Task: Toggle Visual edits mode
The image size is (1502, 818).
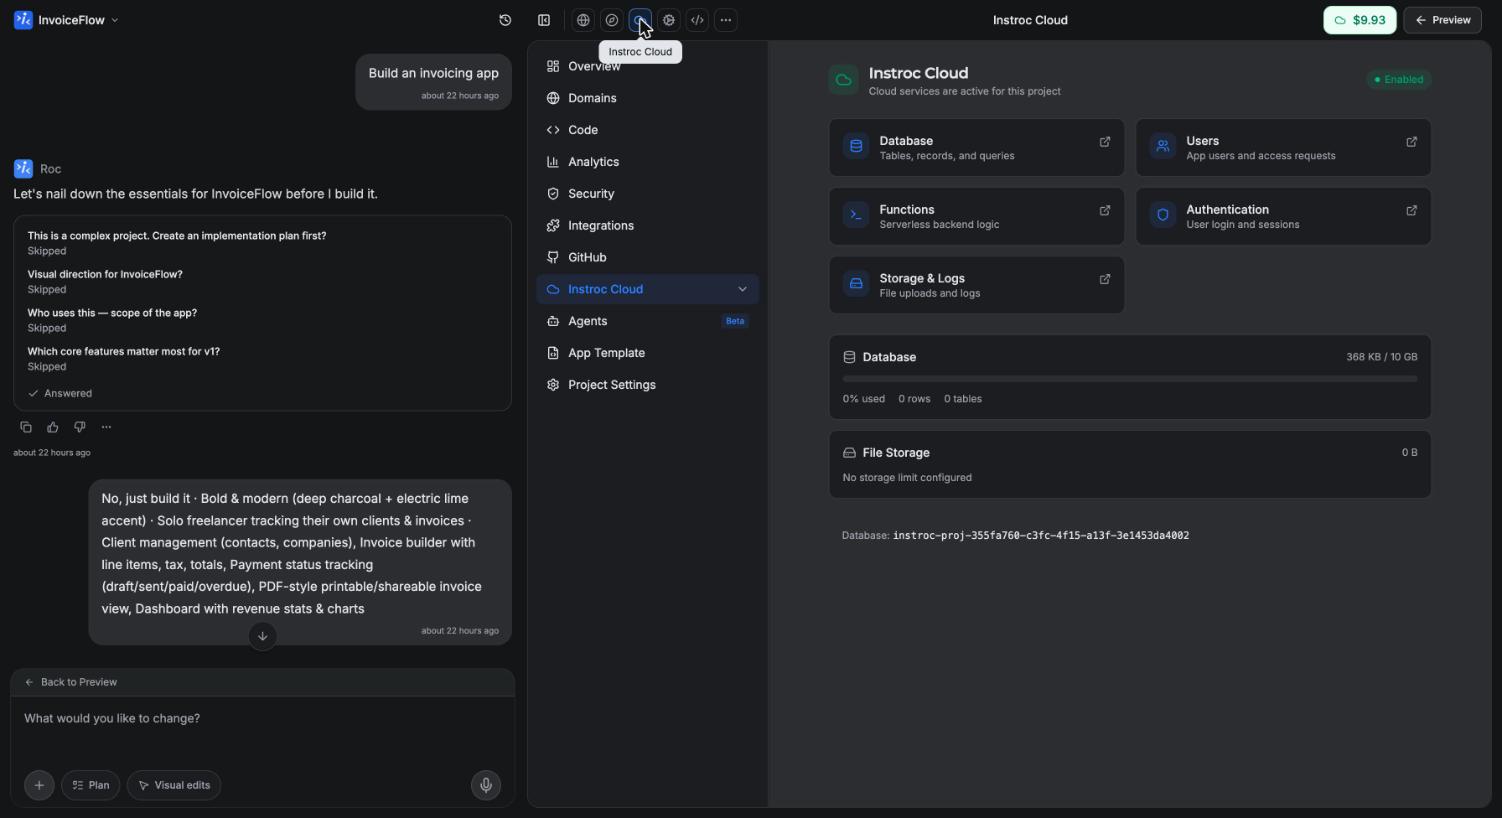Action: click(x=174, y=785)
